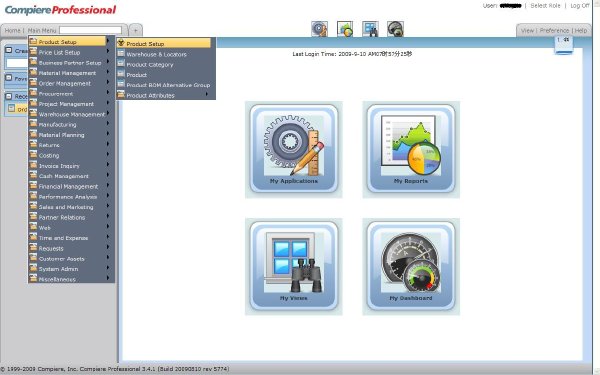Screen dimensions: 600x375
Task: Click the applications gear toolbar icon
Action: pos(320,29)
